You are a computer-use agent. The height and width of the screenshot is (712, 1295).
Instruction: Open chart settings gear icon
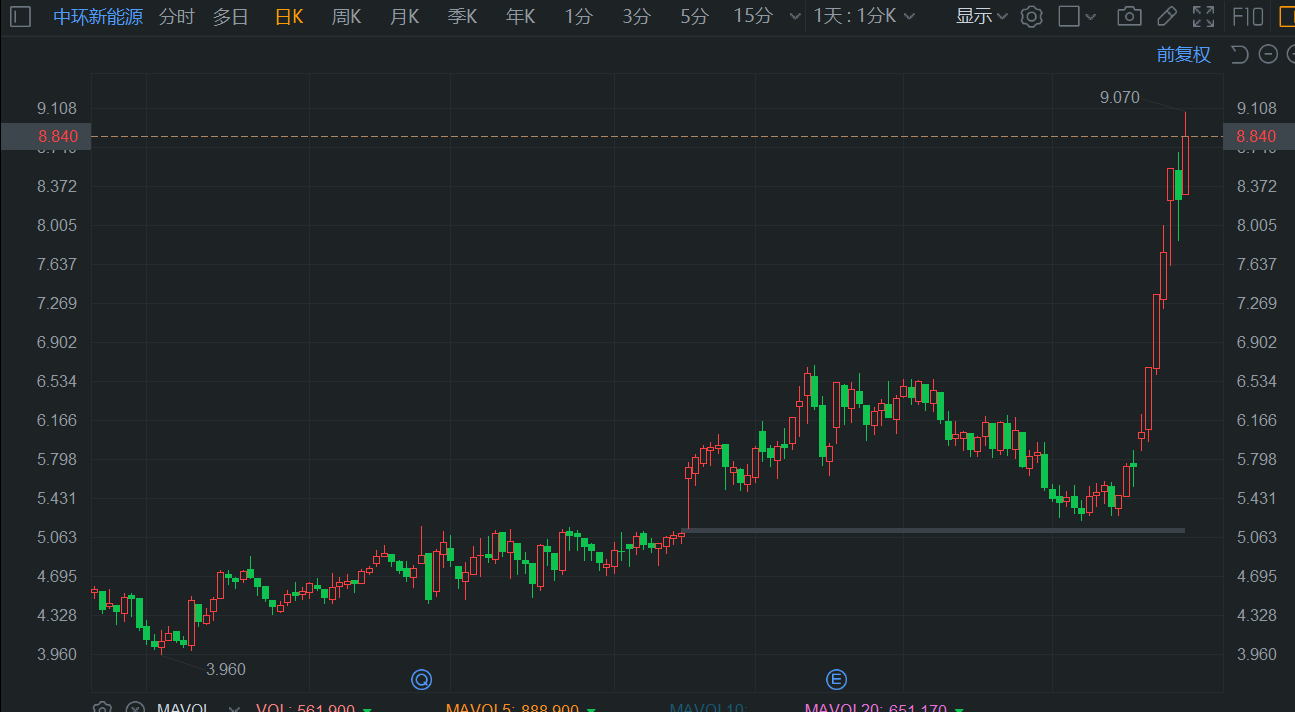tap(1032, 16)
